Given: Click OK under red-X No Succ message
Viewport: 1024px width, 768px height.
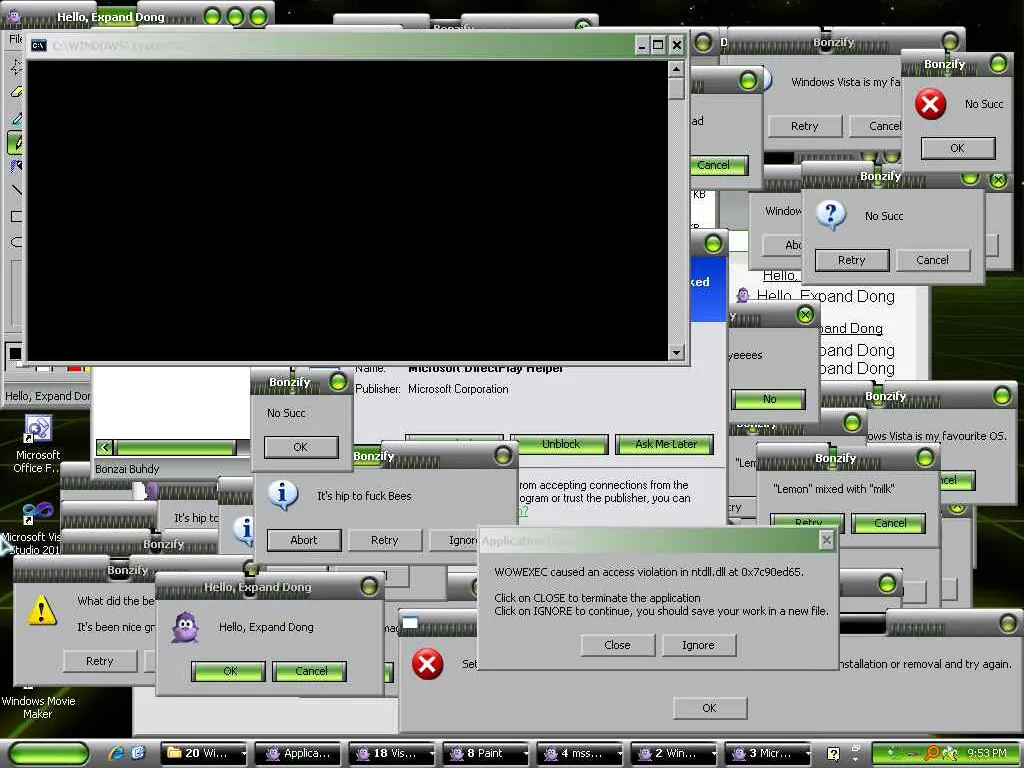Looking at the screenshot, I should [958, 148].
